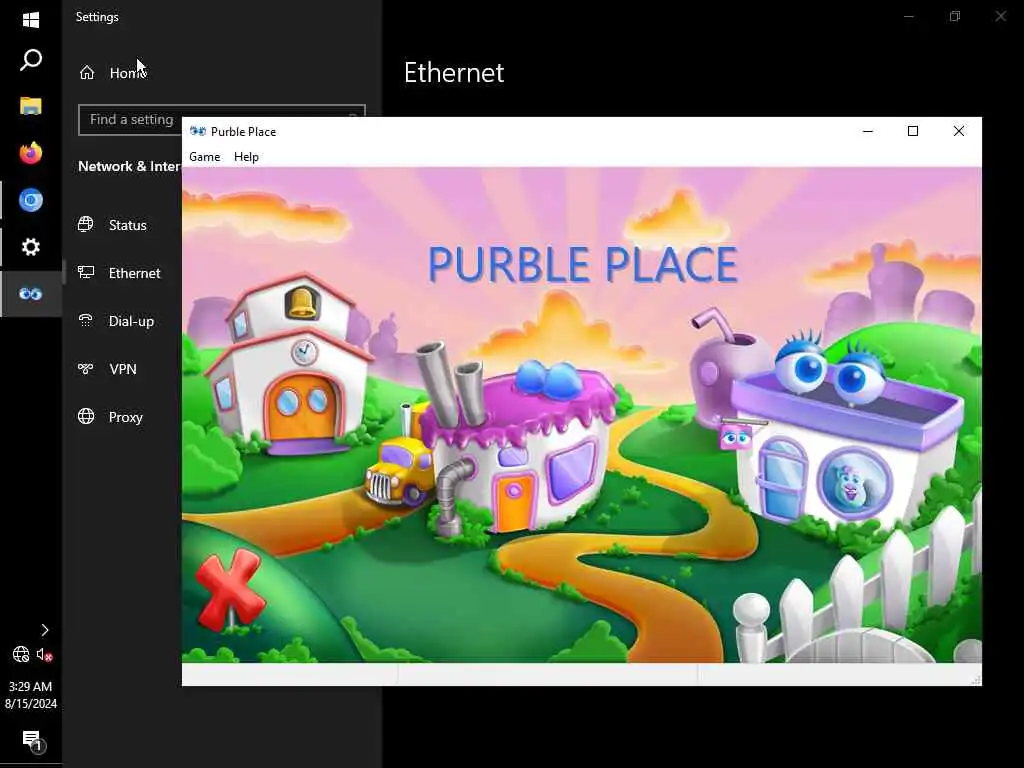The width and height of the screenshot is (1024, 768).
Task: Open the Game menu in Purble Place
Action: (x=204, y=157)
